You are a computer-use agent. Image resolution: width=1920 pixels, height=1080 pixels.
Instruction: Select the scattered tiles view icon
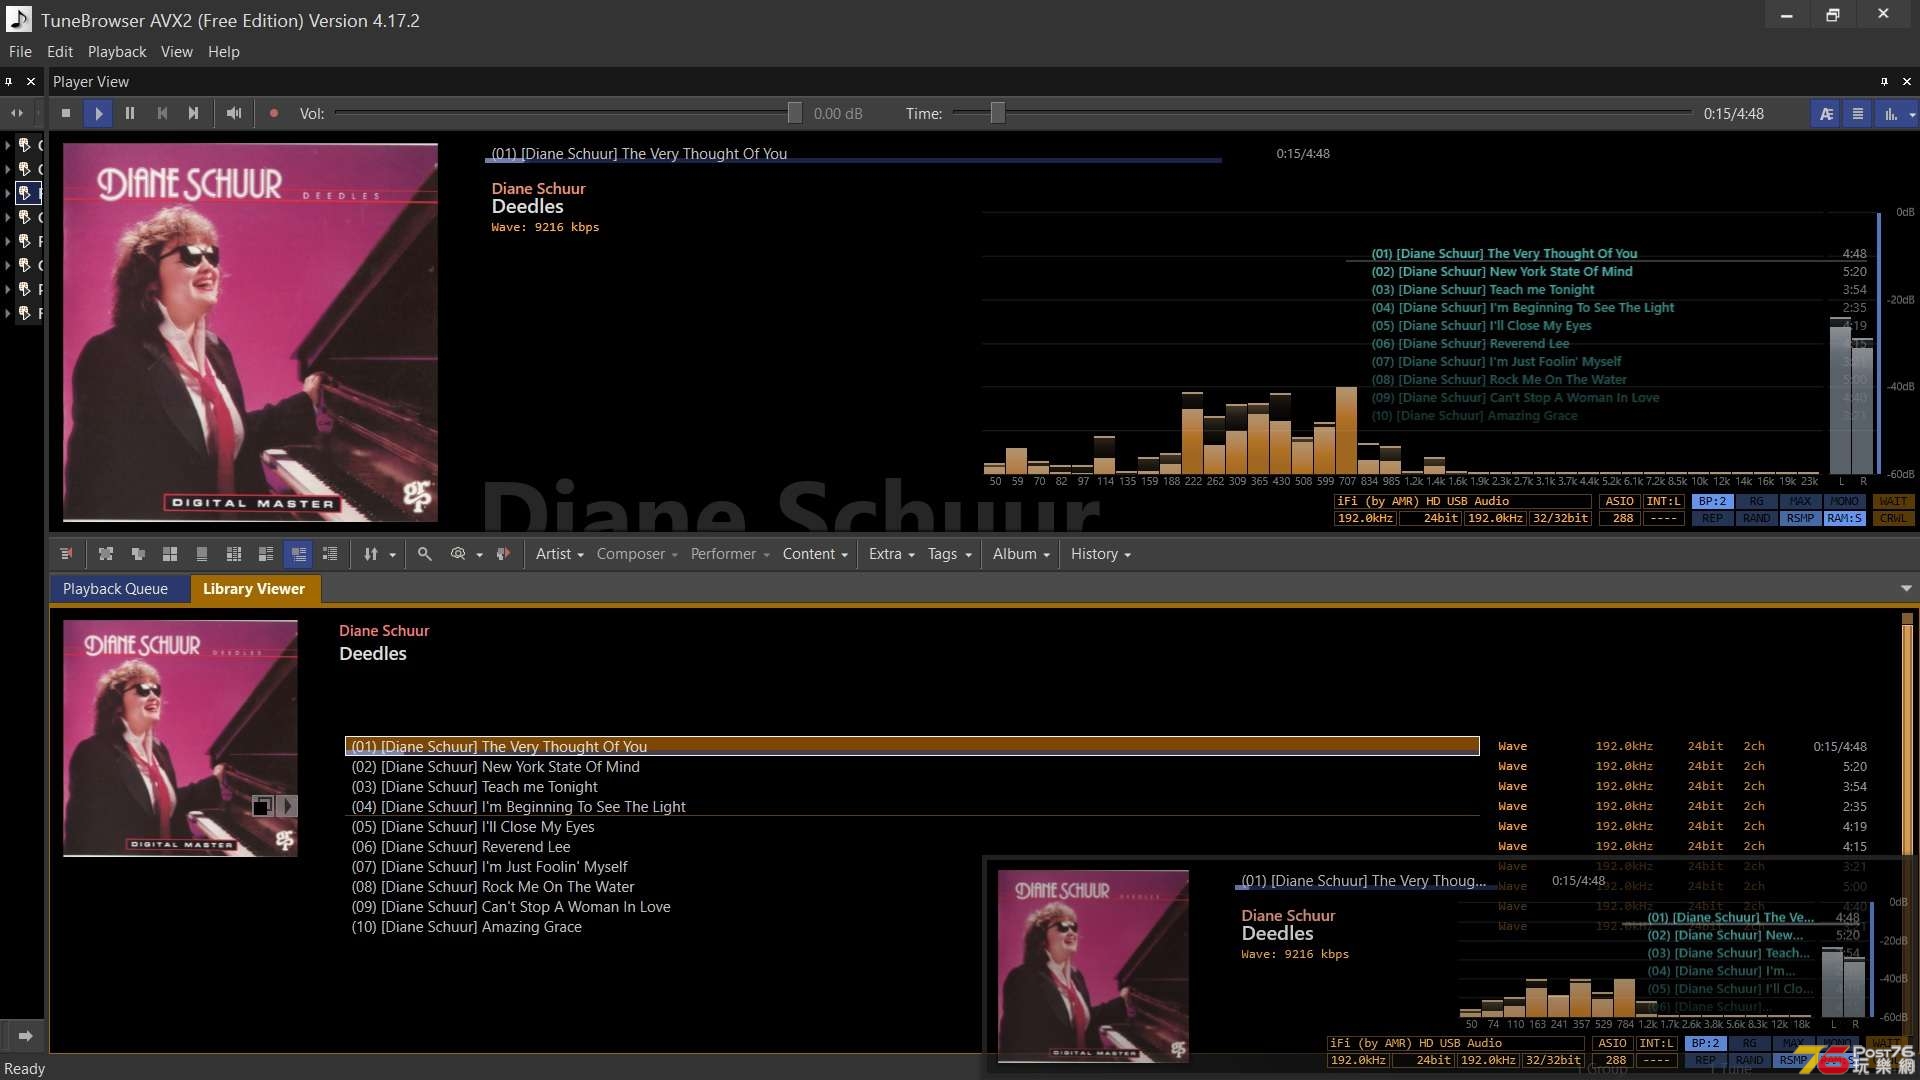point(106,554)
